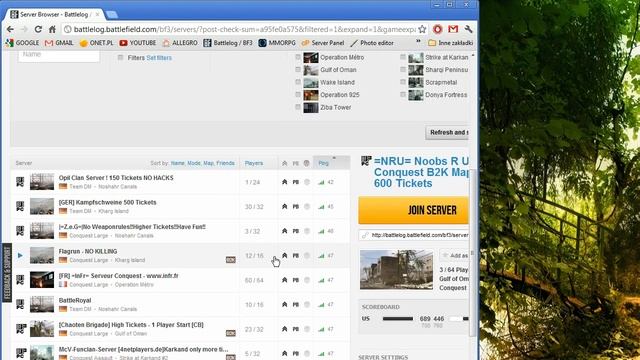Select the [Chaoten Brigade] High Tickets server

pos(180,329)
